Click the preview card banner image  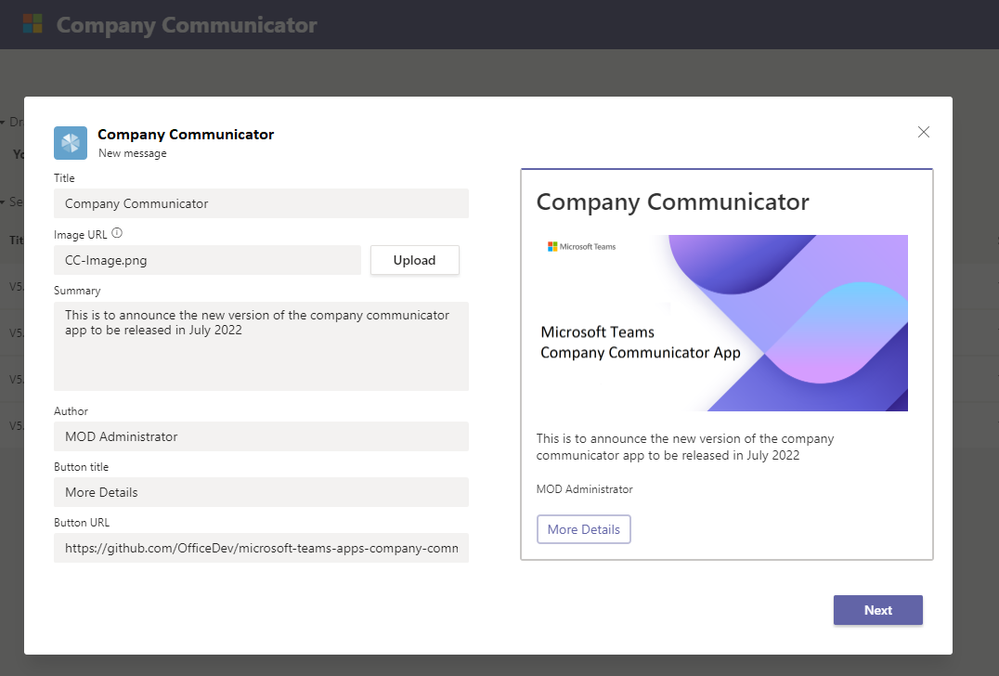[x=722, y=323]
